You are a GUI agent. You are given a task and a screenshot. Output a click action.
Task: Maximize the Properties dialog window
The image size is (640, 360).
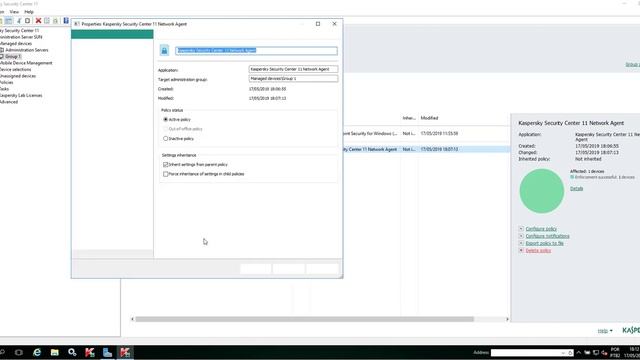[318, 24]
